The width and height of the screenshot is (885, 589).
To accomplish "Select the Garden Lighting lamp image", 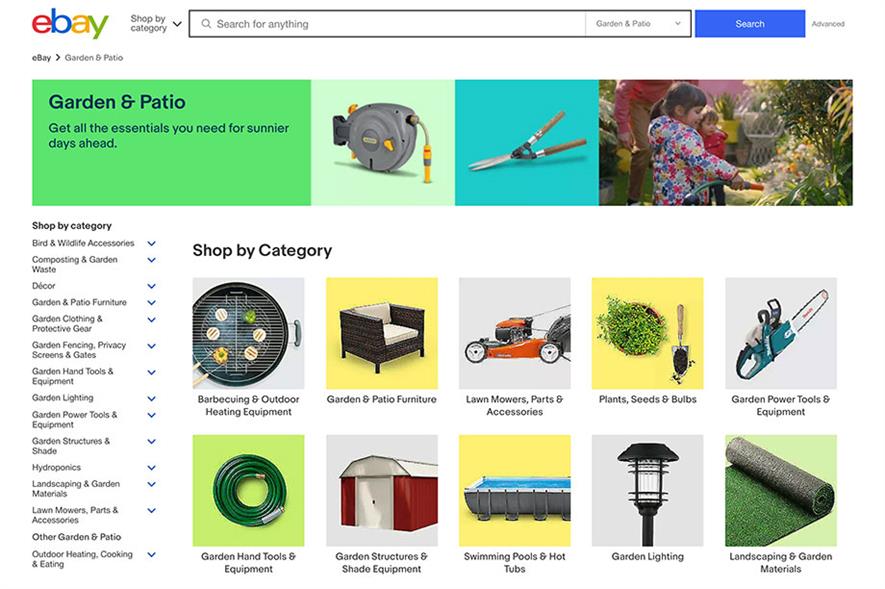I will [x=647, y=490].
